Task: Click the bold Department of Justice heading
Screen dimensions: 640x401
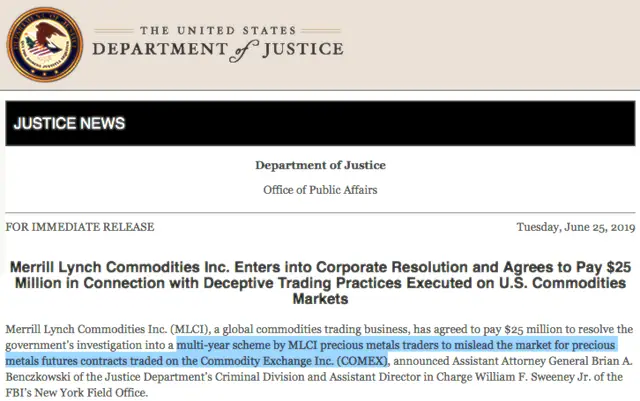Action: click(x=320, y=165)
